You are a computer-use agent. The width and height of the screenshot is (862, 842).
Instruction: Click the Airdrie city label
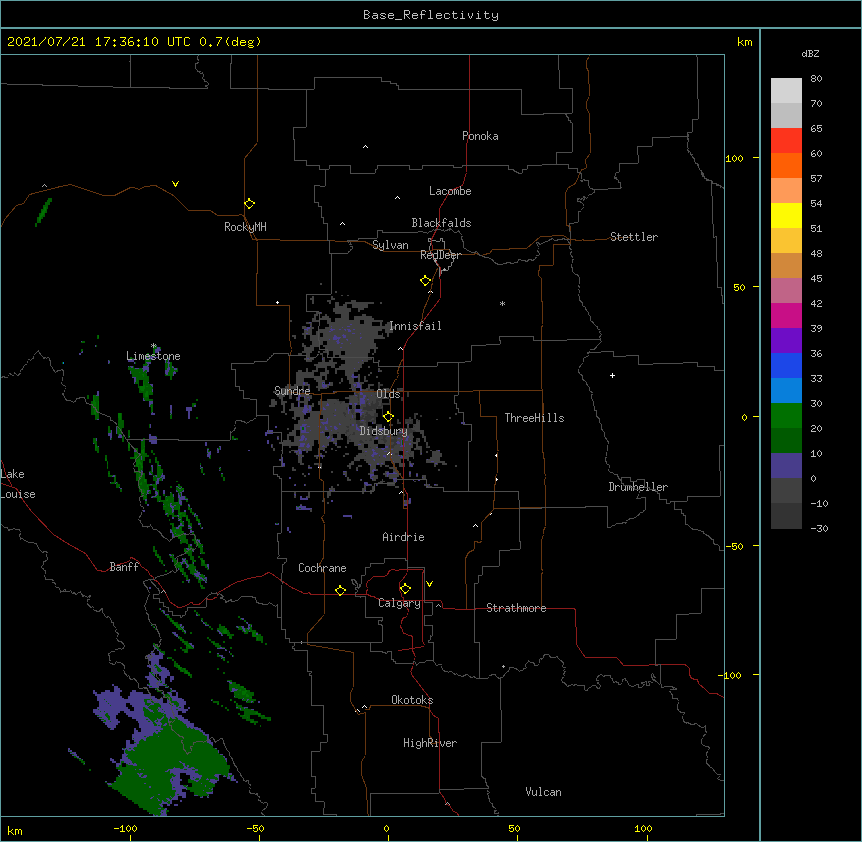click(x=403, y=537)
